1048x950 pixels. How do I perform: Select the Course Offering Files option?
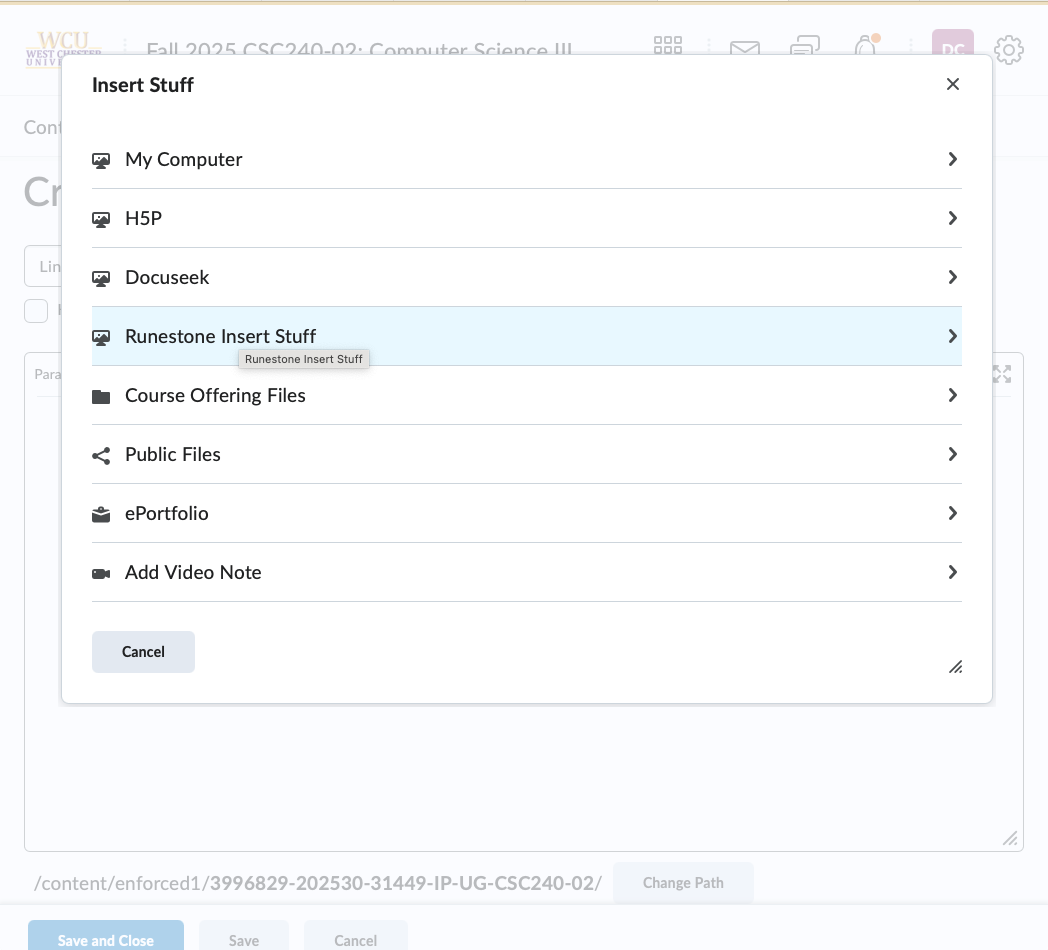point(215,395)
